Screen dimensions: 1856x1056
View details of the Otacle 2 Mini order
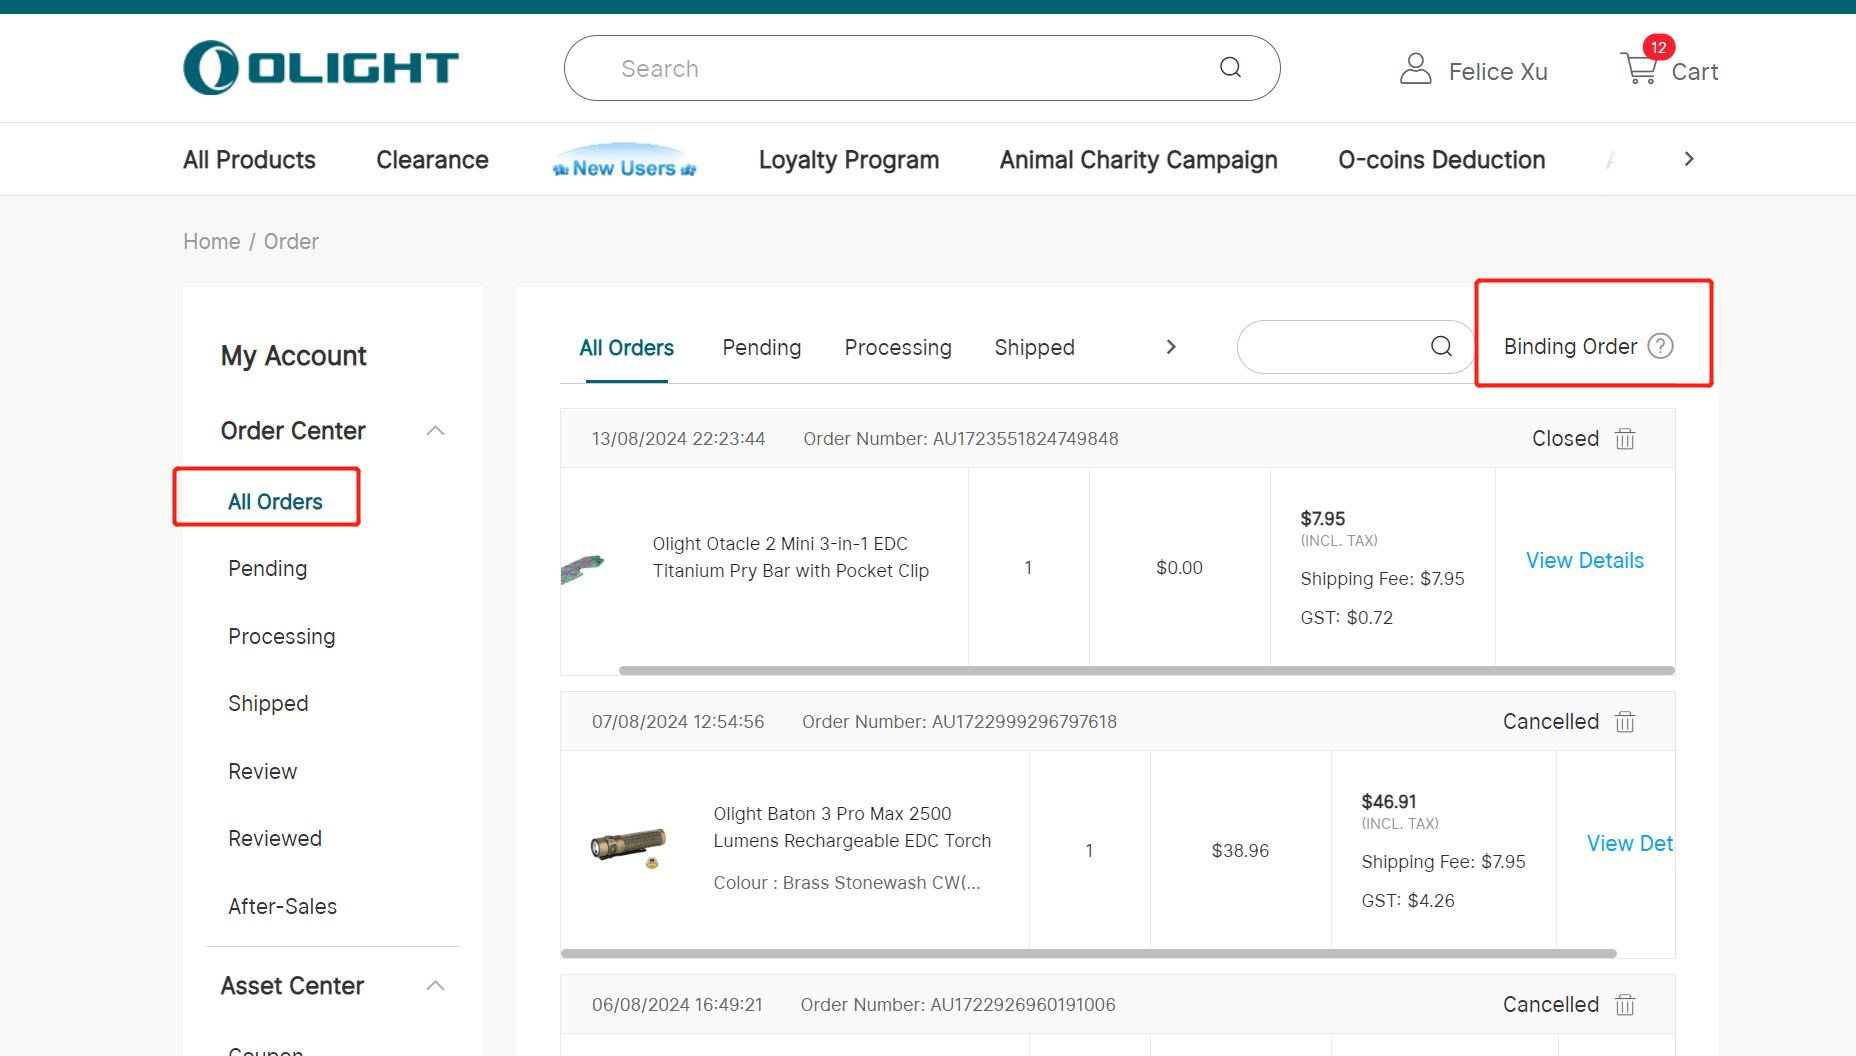point(1584,561)
